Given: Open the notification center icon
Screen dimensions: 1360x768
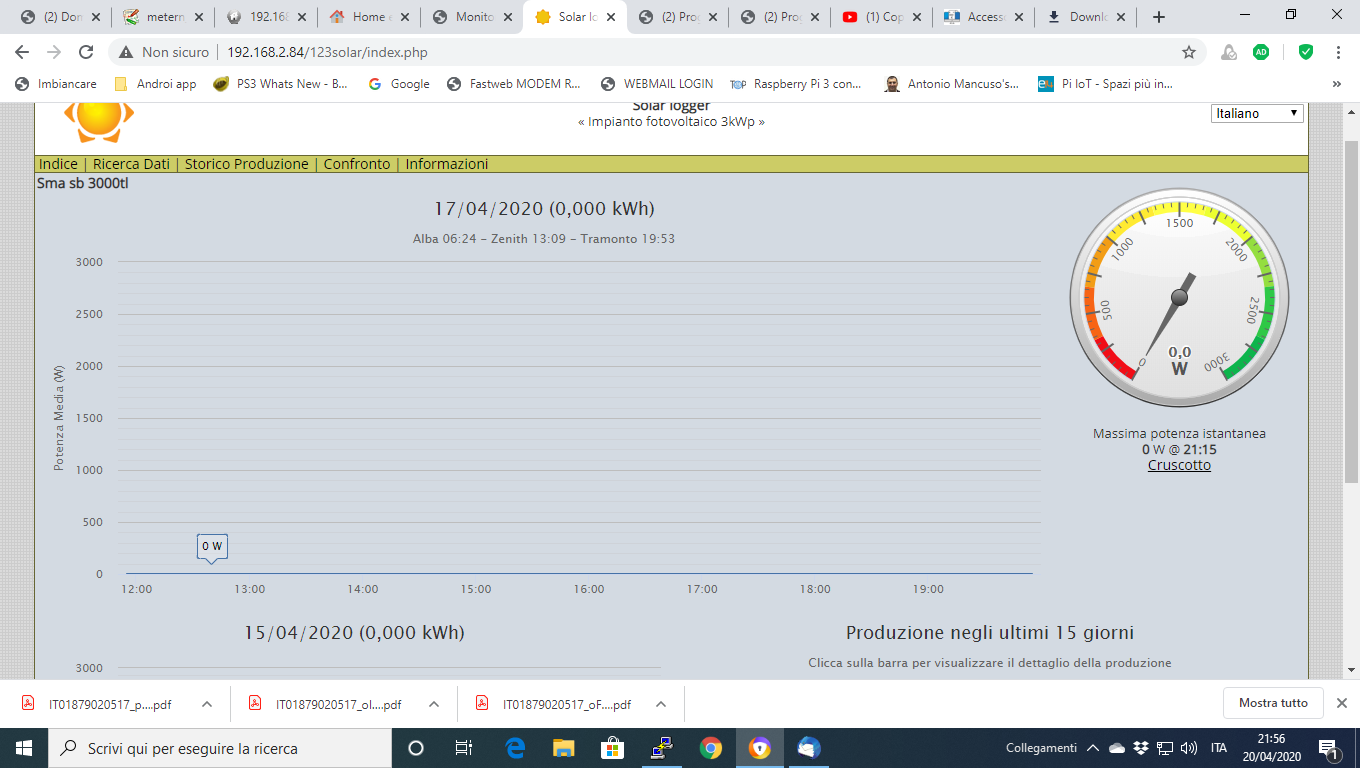Looking at the screenshot, I should pos(1330,748).
